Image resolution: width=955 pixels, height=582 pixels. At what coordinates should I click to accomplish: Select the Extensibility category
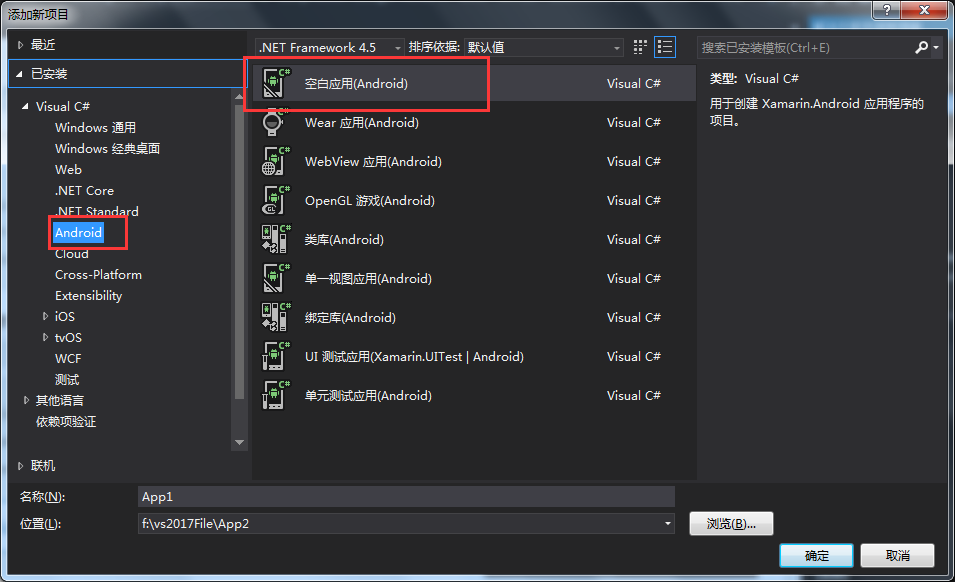[x=88, y=296]
